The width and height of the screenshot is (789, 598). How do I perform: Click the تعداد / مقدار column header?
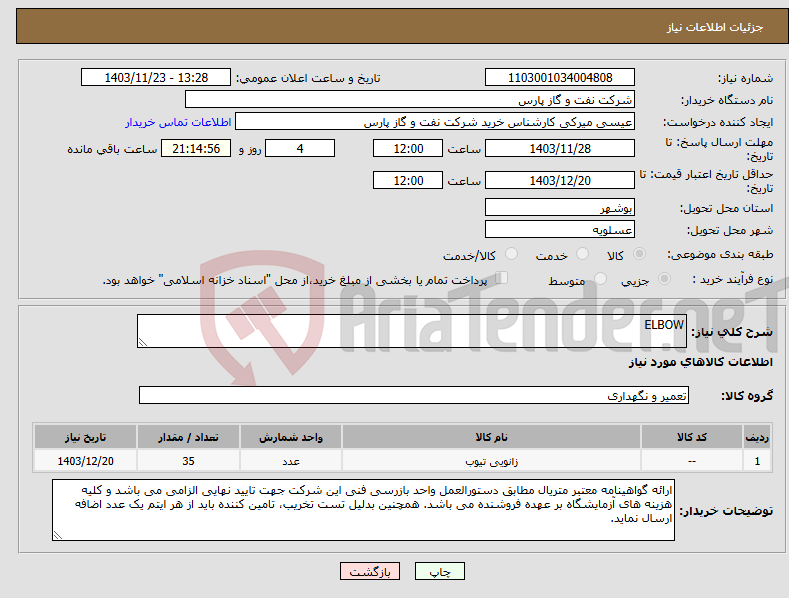[188, 437]
